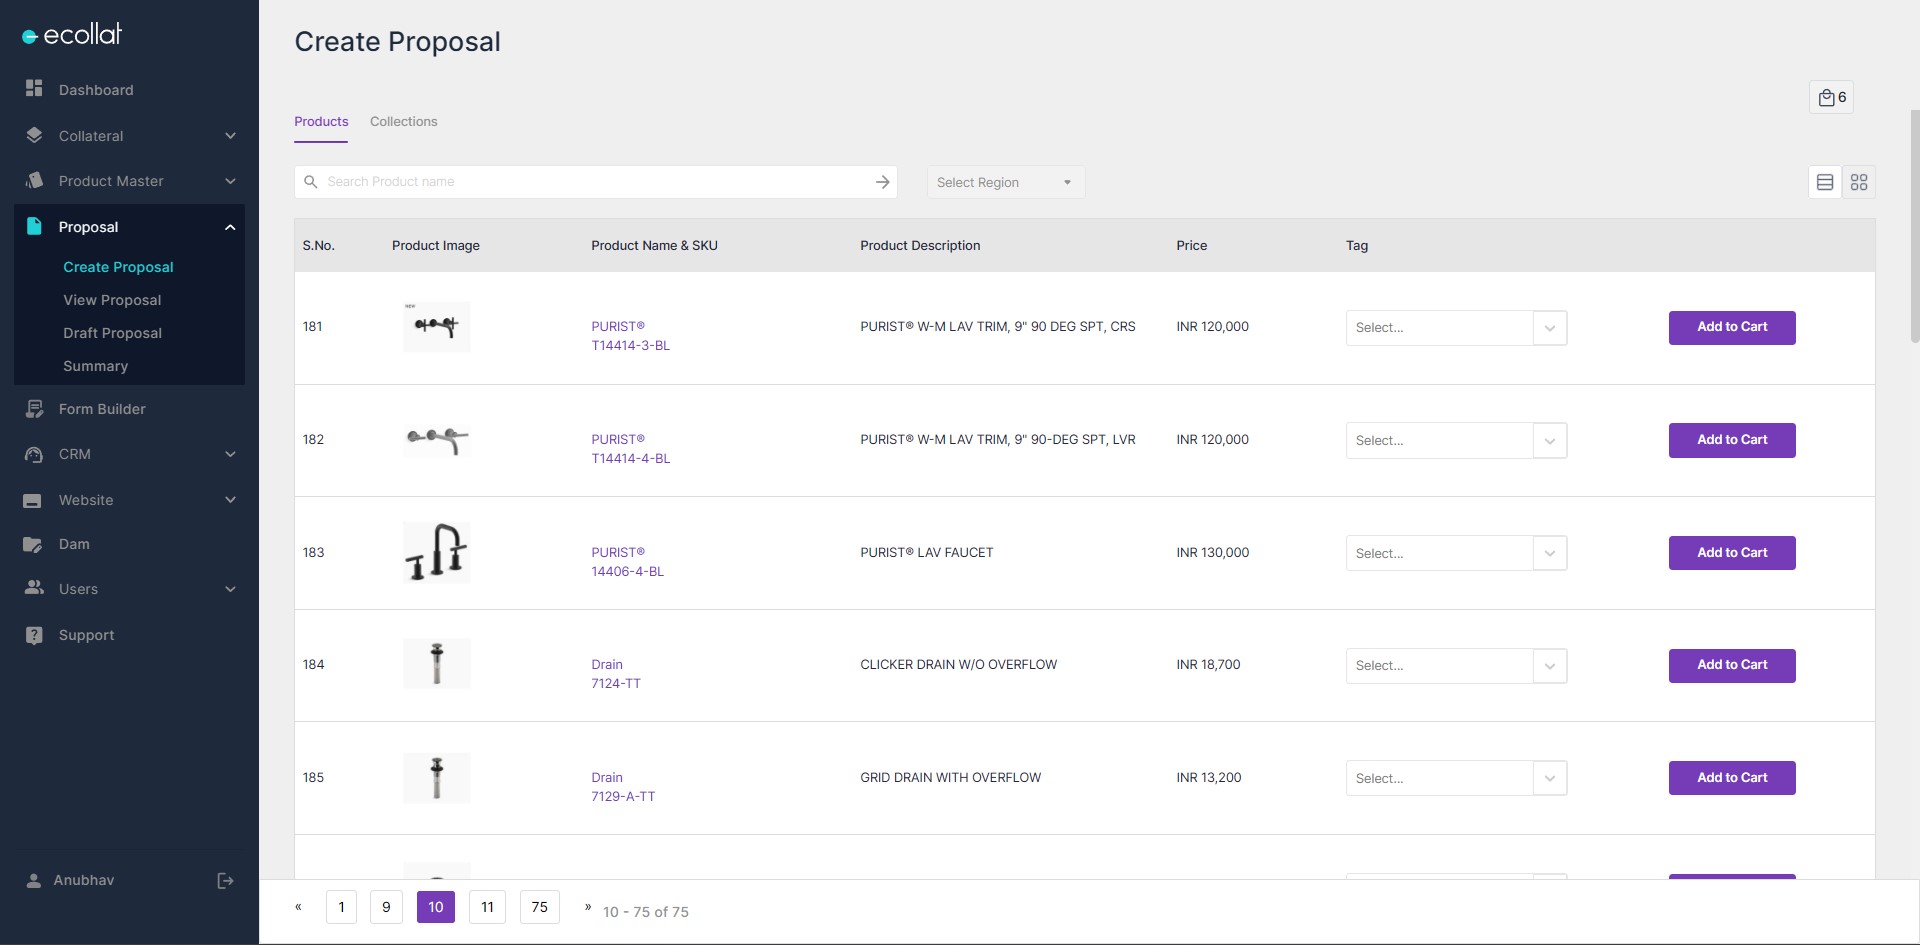
Task: Open the Dam section in sidebar
Action: [x=74, y=544]
